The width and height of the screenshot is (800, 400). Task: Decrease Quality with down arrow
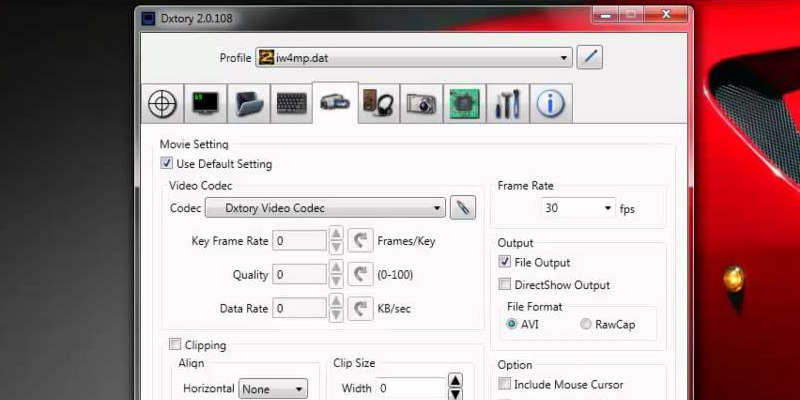(x=336, y=281)
